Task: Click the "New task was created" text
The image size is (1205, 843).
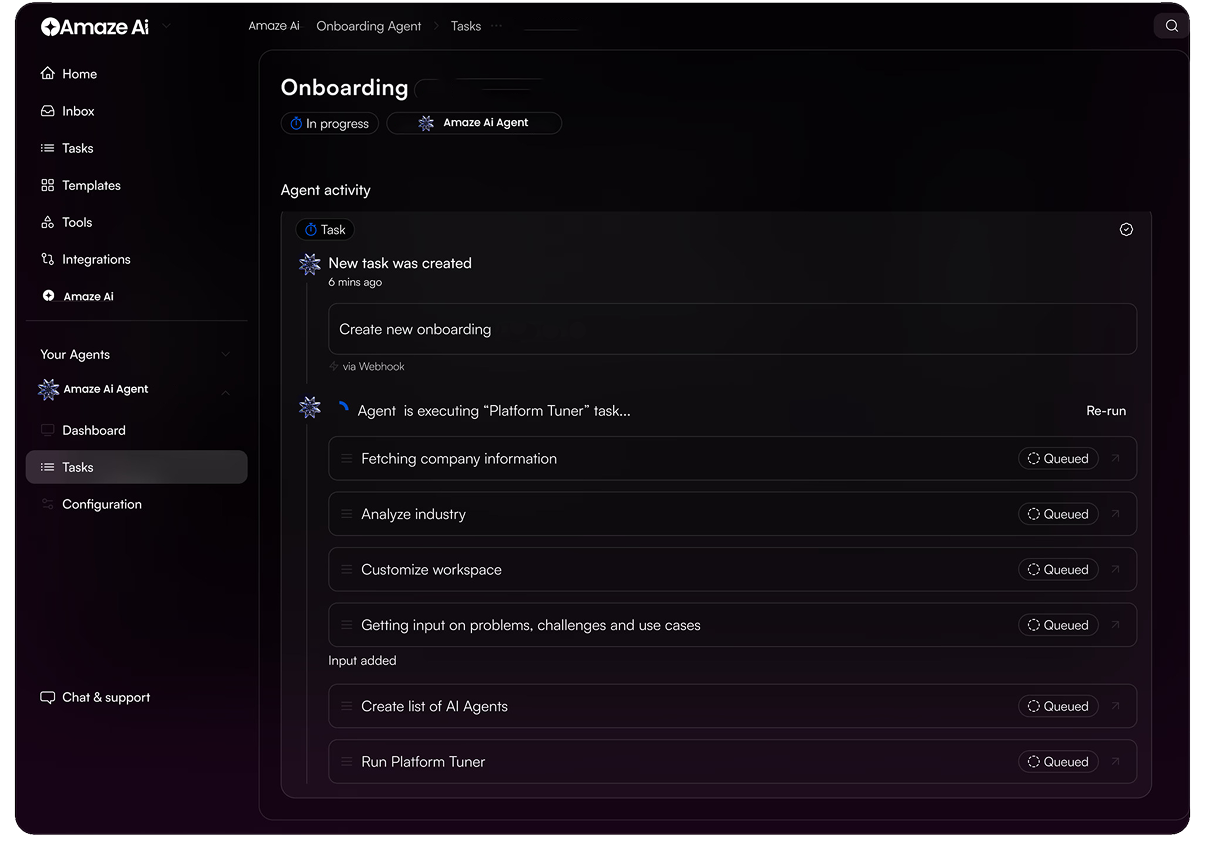Action: 400,263
